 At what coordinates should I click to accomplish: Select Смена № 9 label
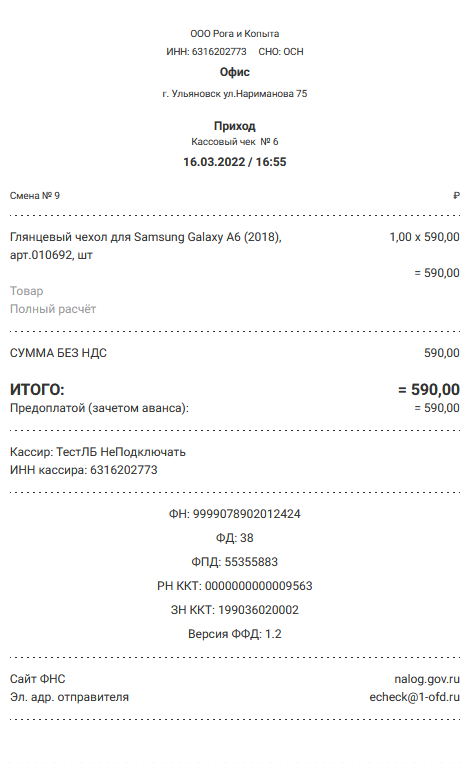[x=35, y=196]
